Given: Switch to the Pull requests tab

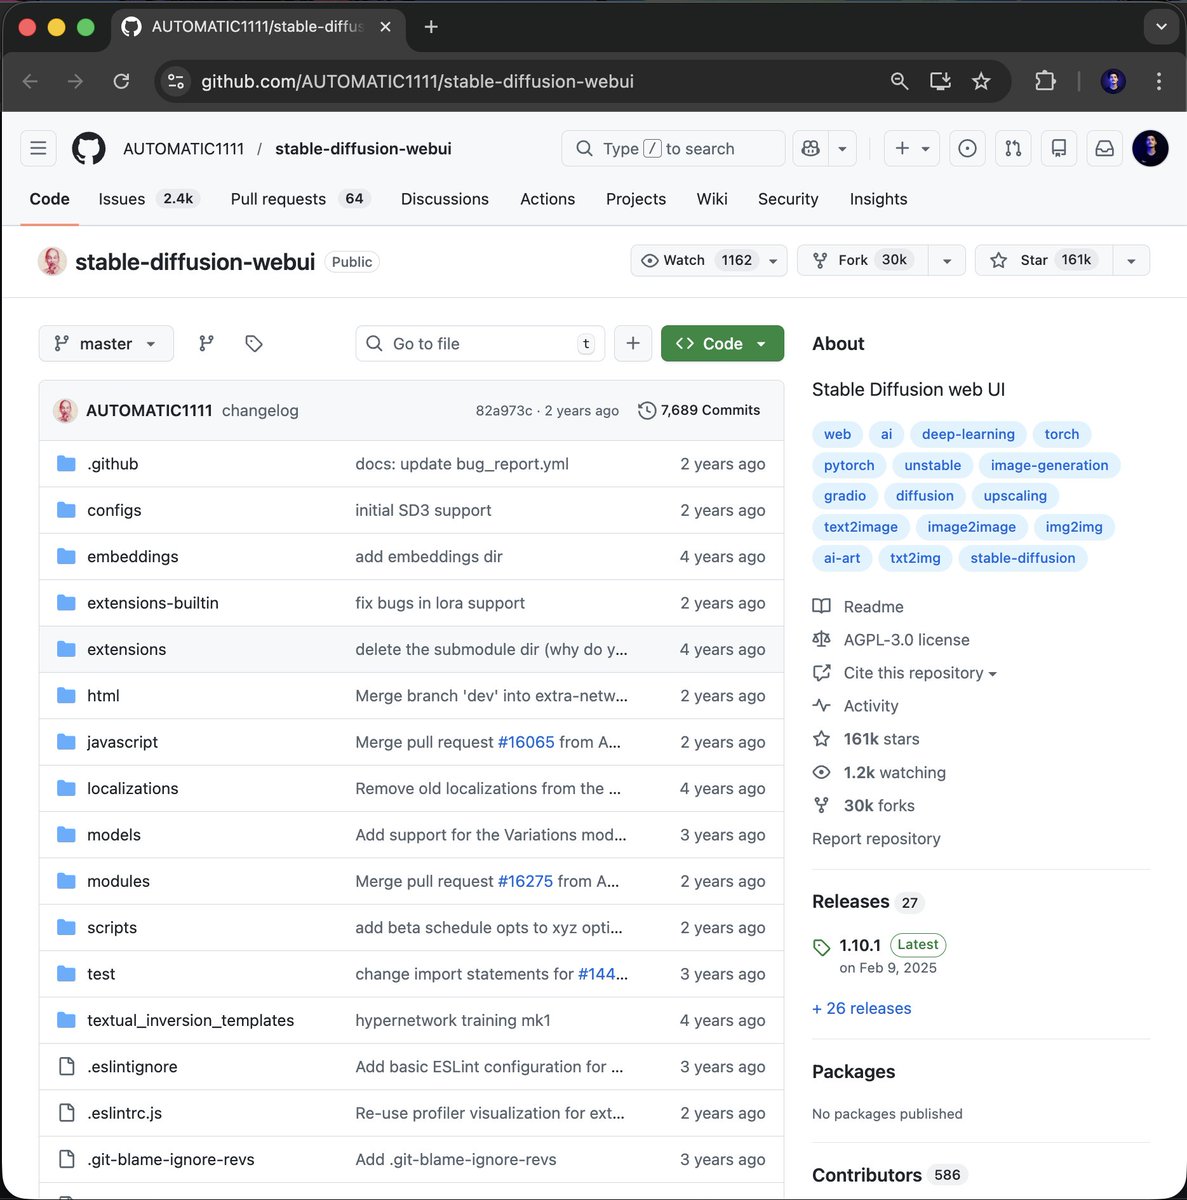Looking at the screenshot, I should click(300, 199).
